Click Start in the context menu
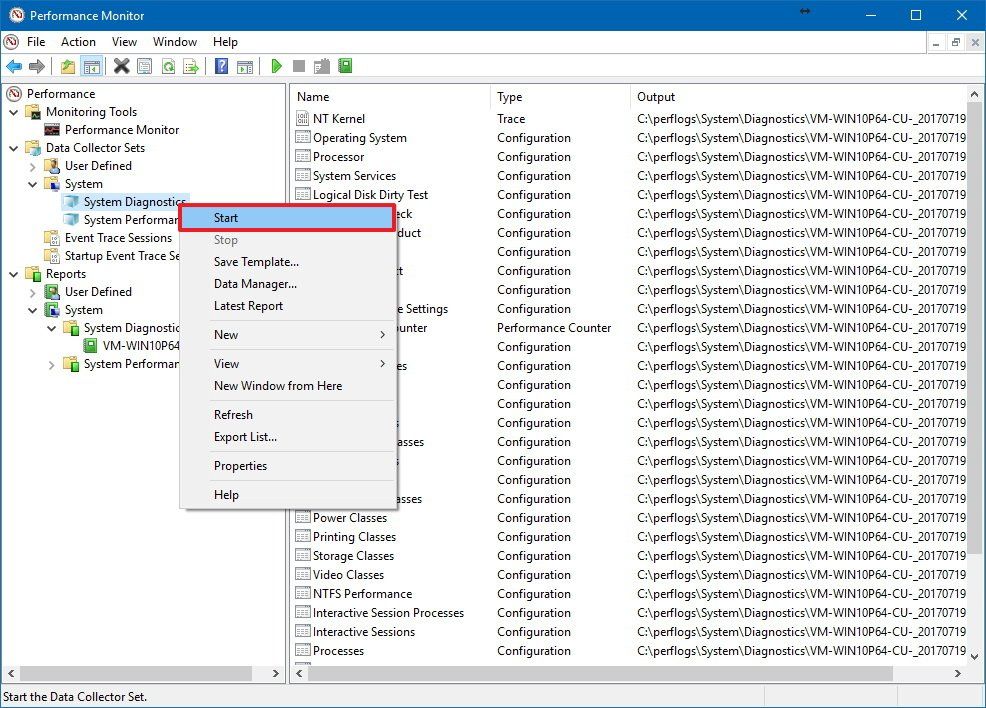 [x=226, y=217]
